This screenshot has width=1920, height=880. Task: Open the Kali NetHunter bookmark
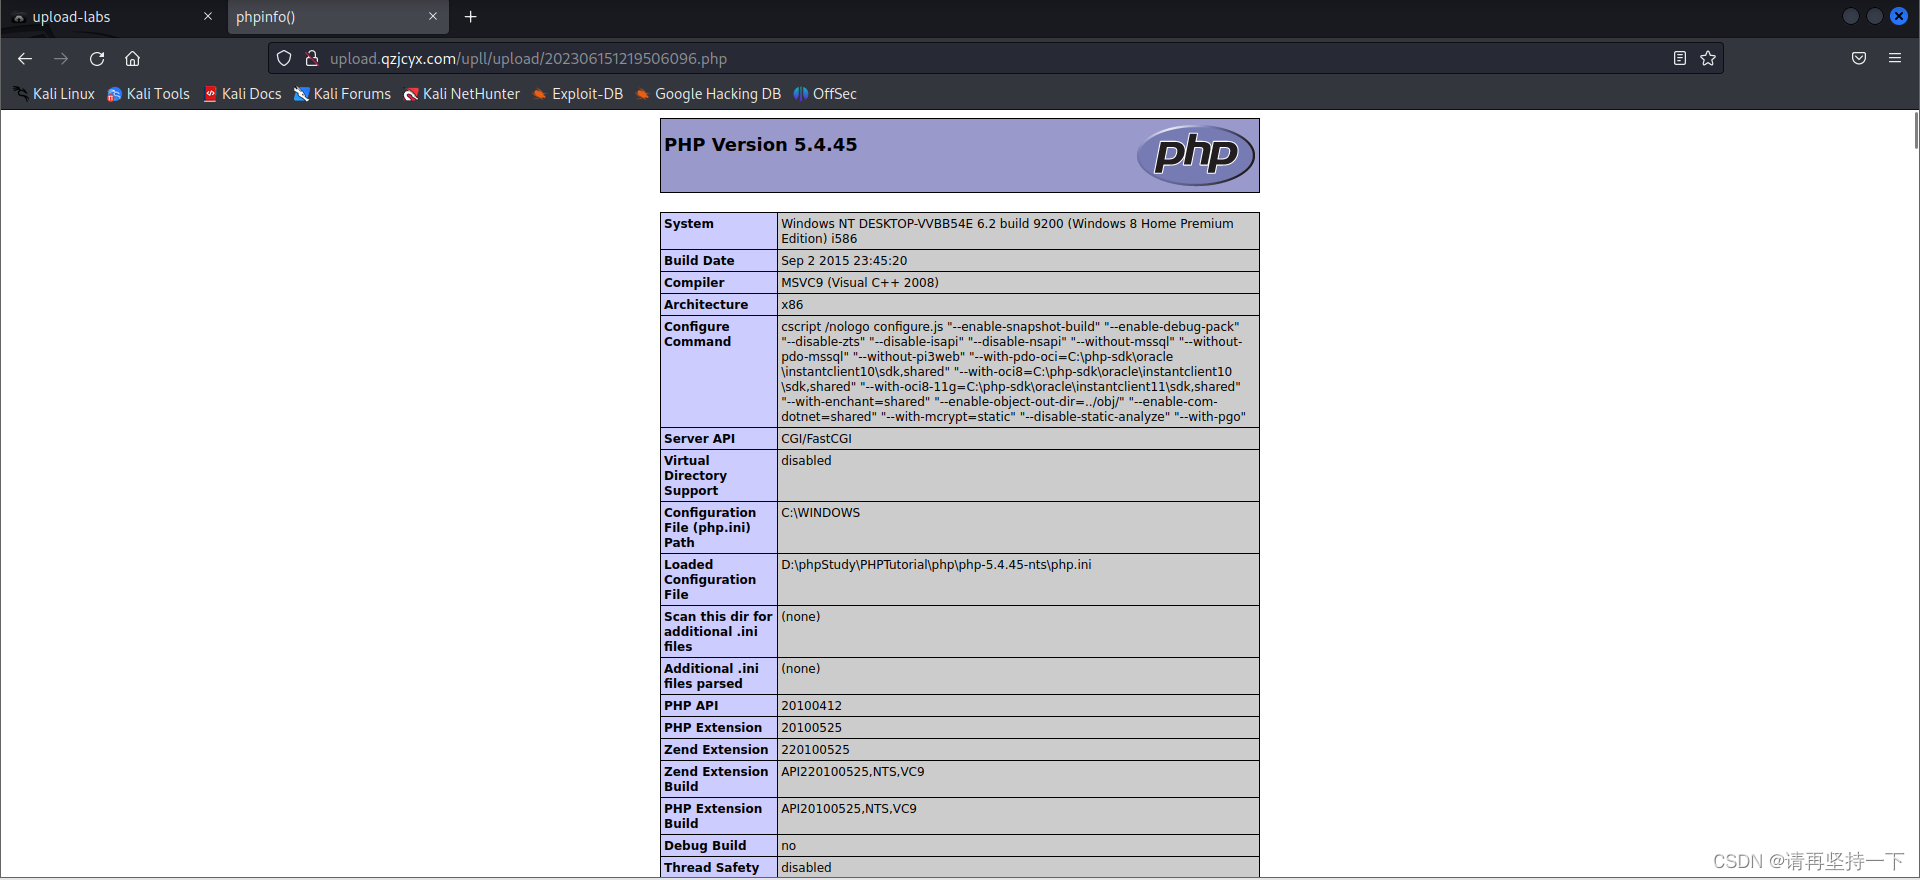(x=461, y=94)
